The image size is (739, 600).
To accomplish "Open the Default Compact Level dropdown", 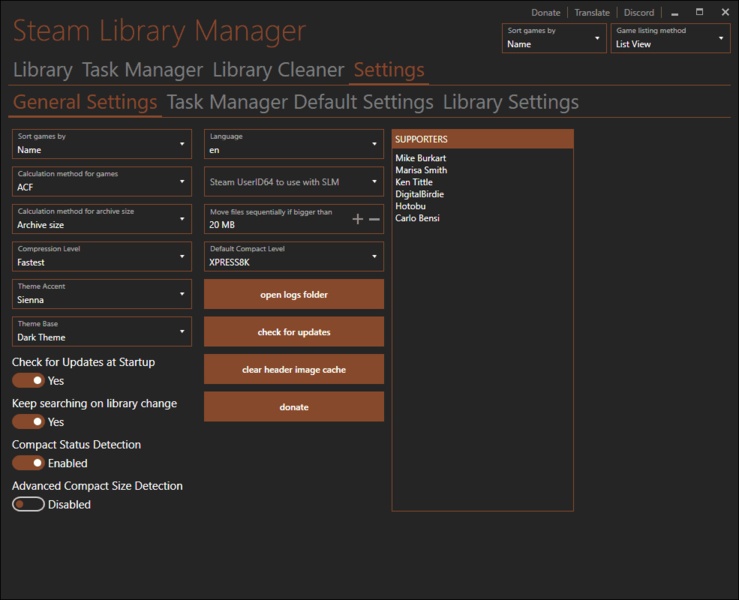I will 293,256.
